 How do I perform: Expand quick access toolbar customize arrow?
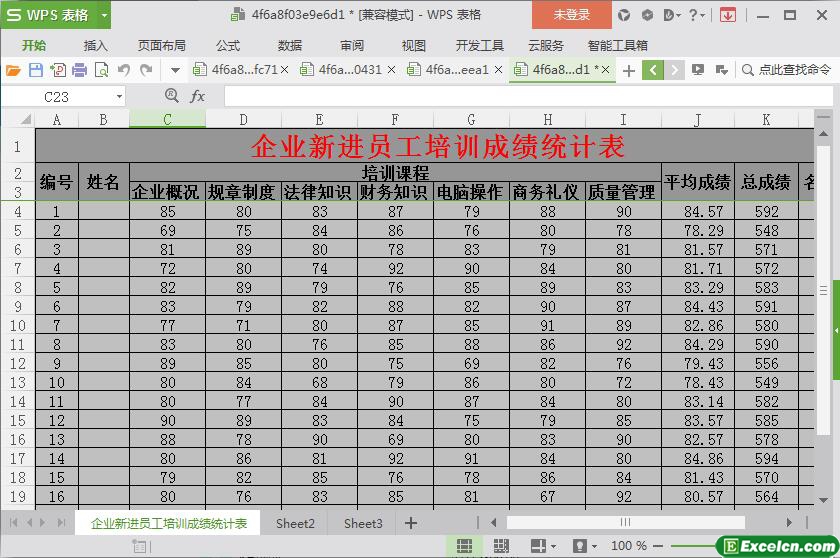pos(175,70)
